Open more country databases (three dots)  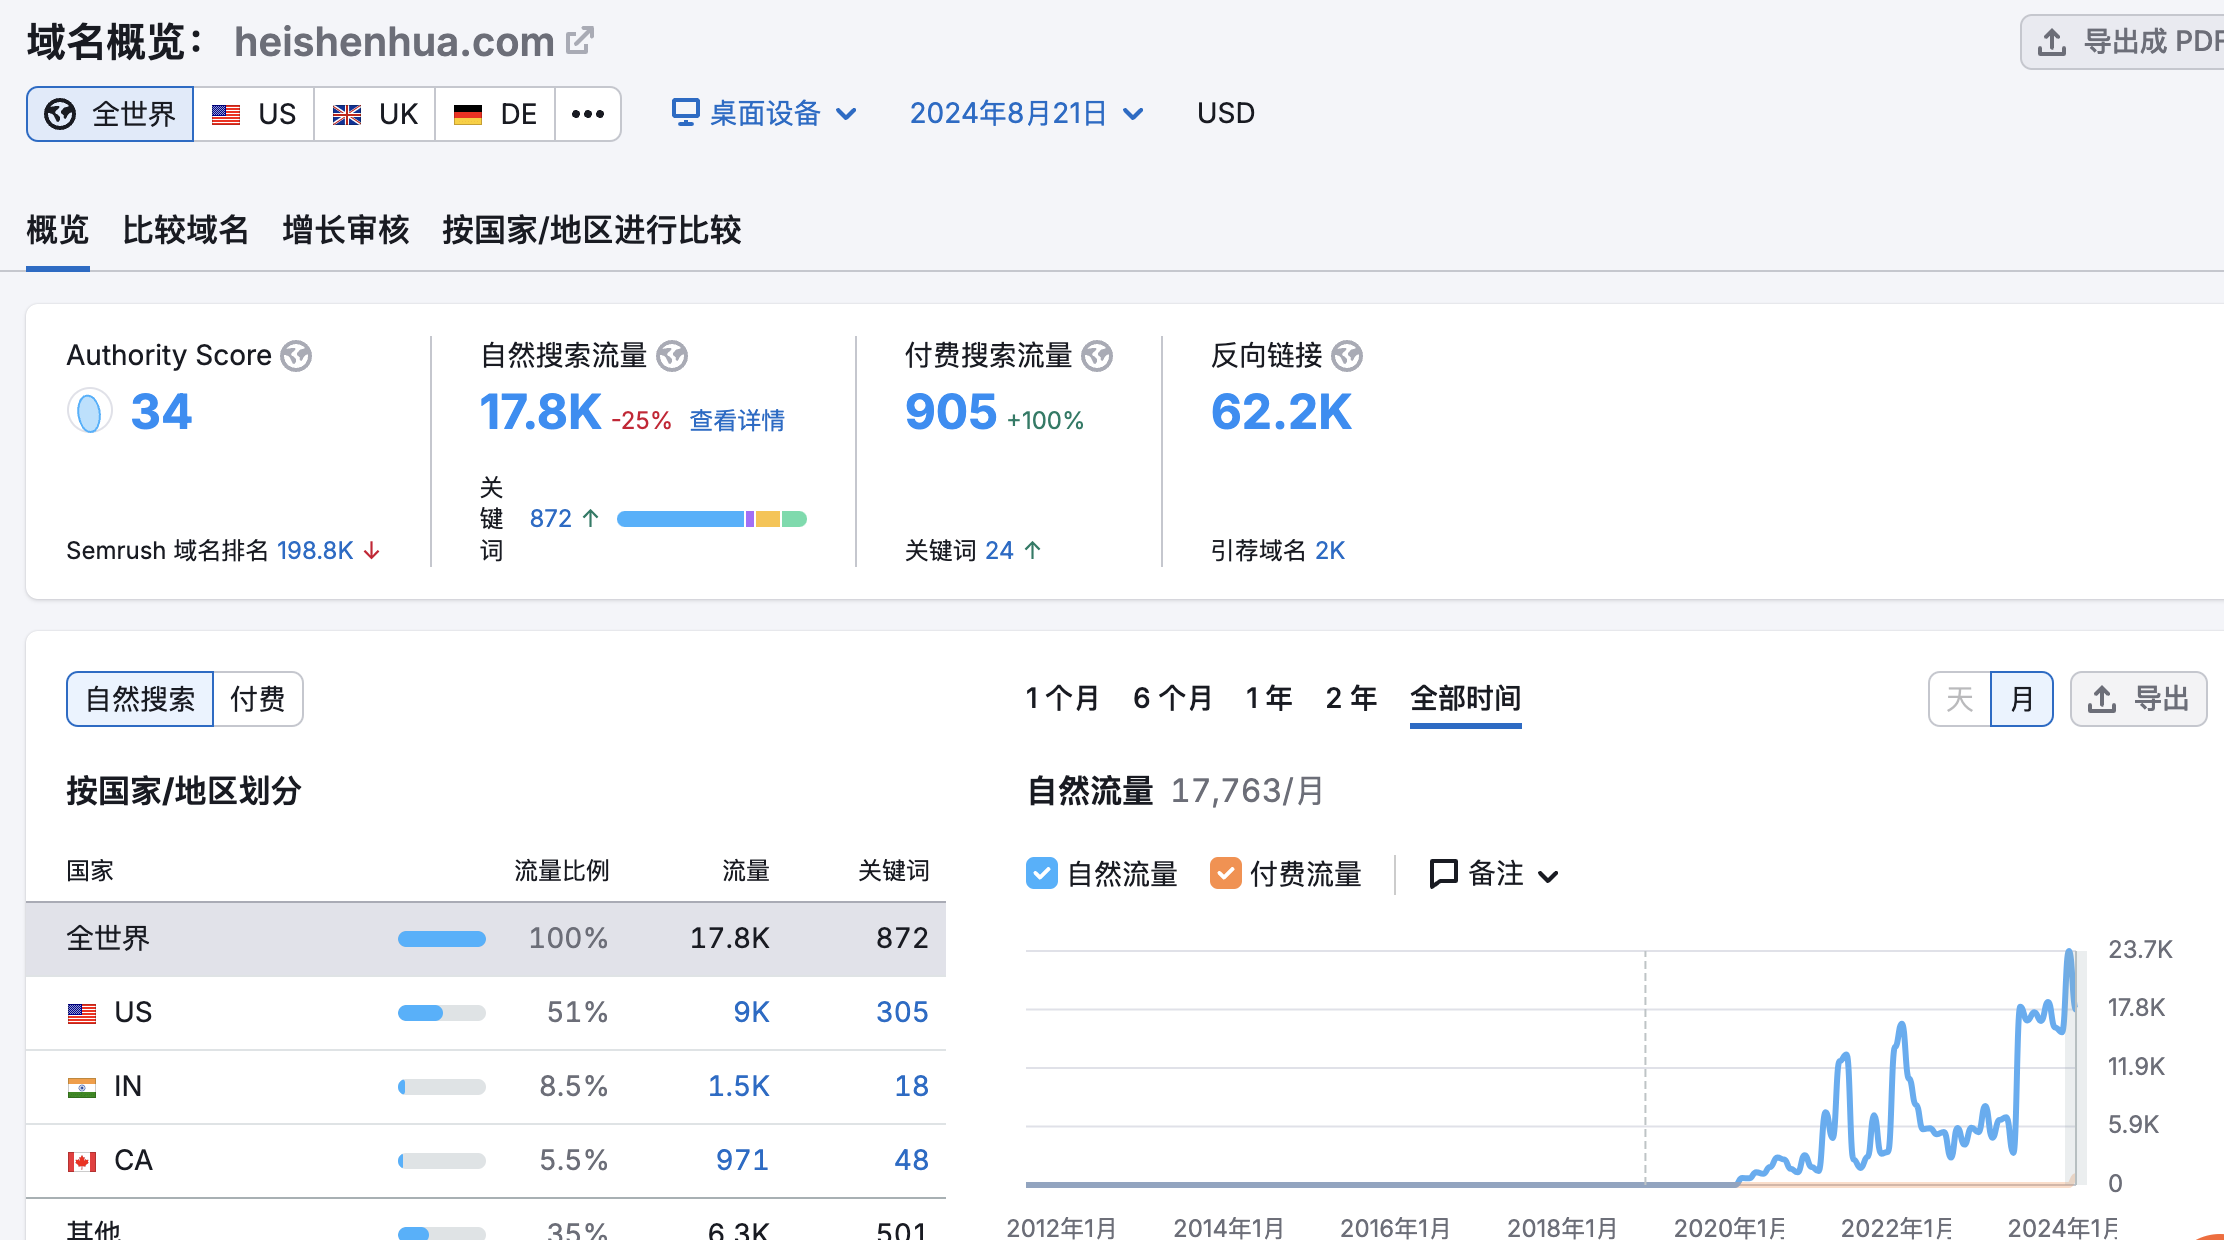click(x=588, y=114)
